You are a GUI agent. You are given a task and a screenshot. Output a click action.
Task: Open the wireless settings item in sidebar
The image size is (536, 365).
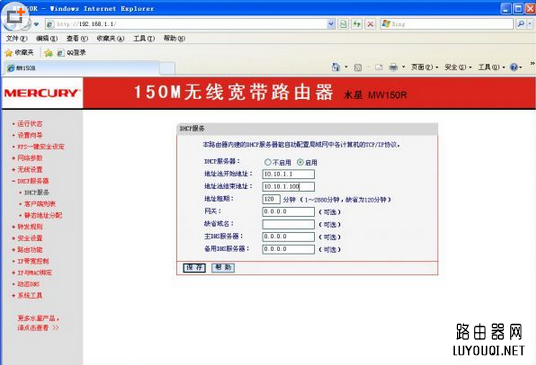point(30,170)
